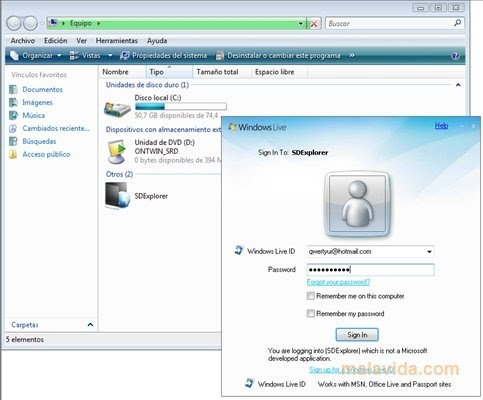483x400 pixels.
Task: Sort by Tamaño total column
Action: 222,72
